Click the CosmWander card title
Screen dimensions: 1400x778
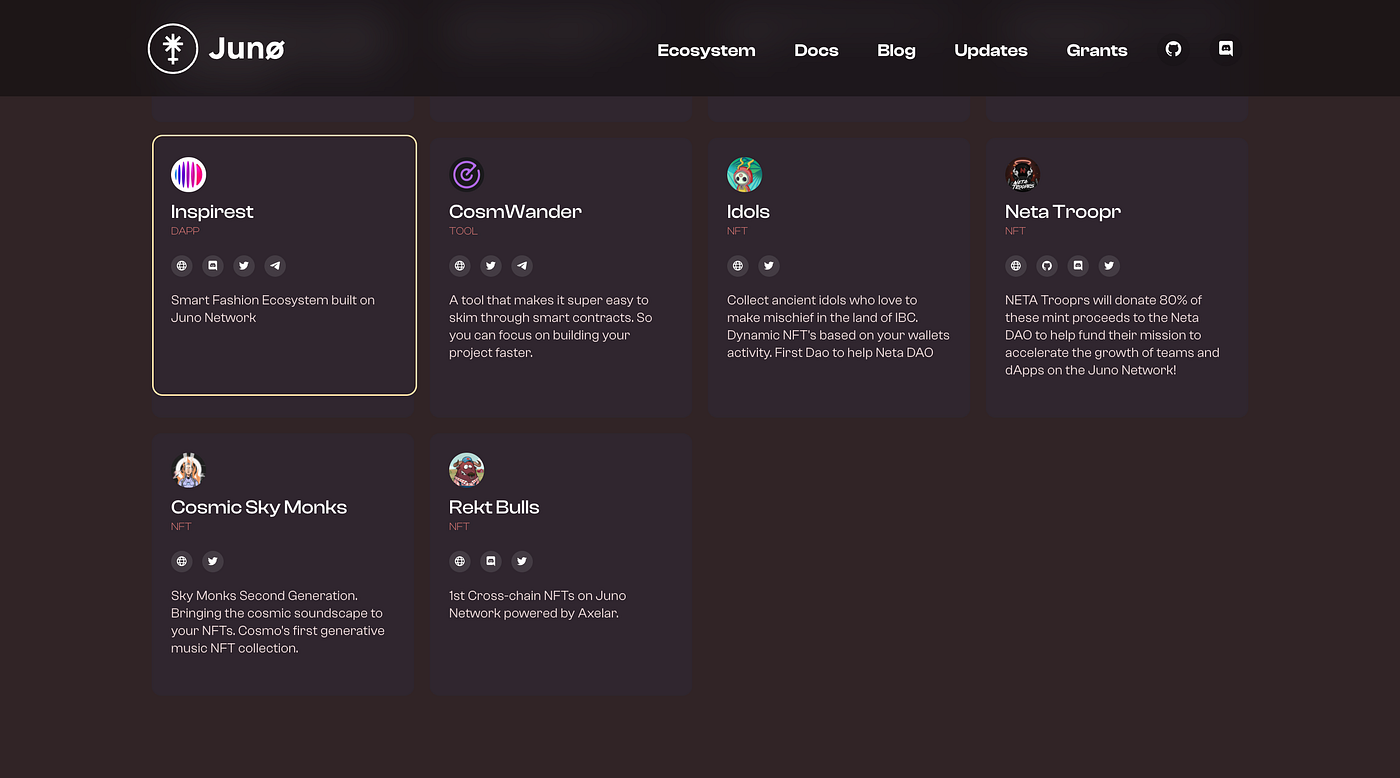(515, 212)
